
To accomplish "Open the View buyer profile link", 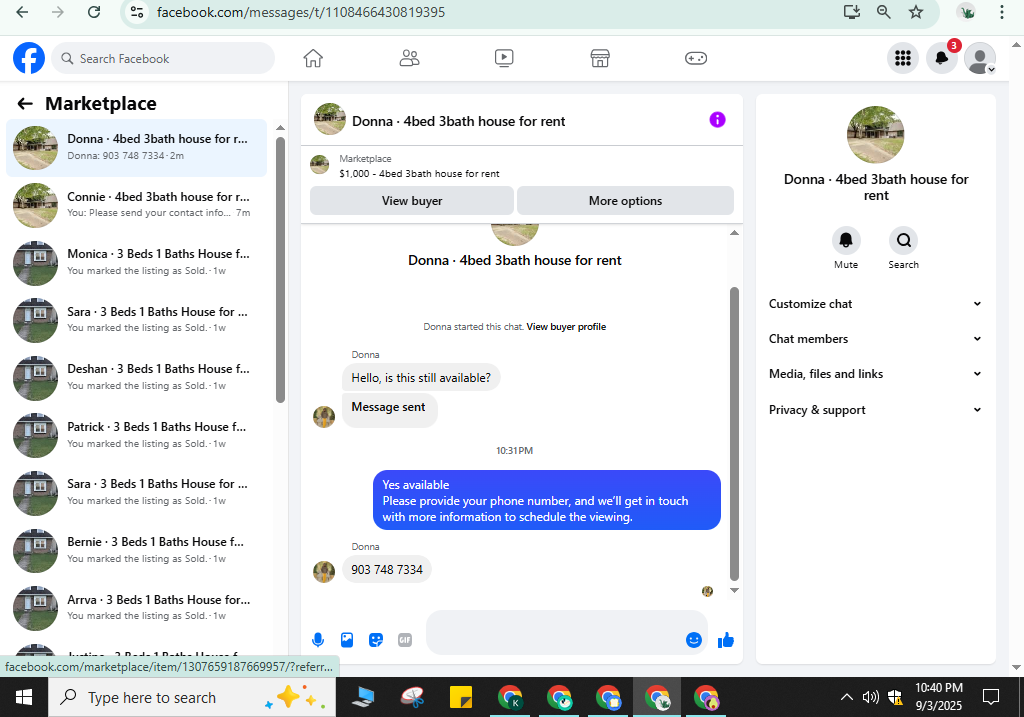I will coord(566,327).
